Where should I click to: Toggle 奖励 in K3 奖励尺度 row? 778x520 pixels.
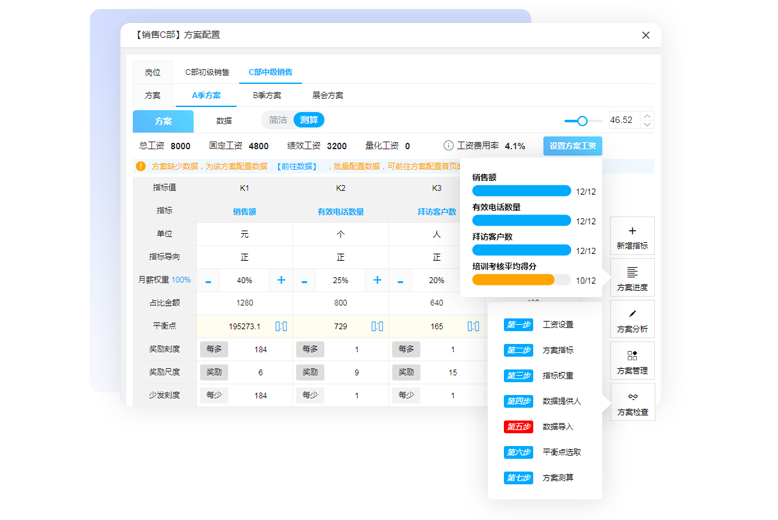tap(406, 372)
